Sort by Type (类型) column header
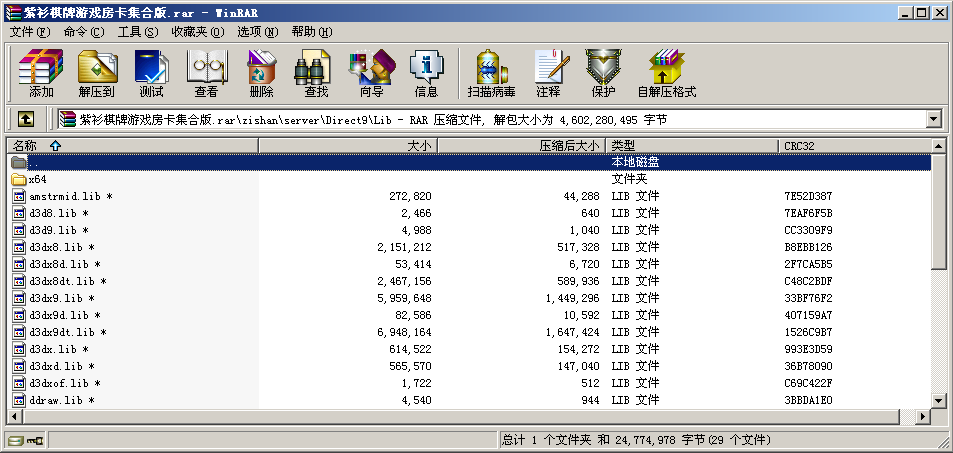The image size is (953, 453). pyautogui.click(x=692, y=146)
